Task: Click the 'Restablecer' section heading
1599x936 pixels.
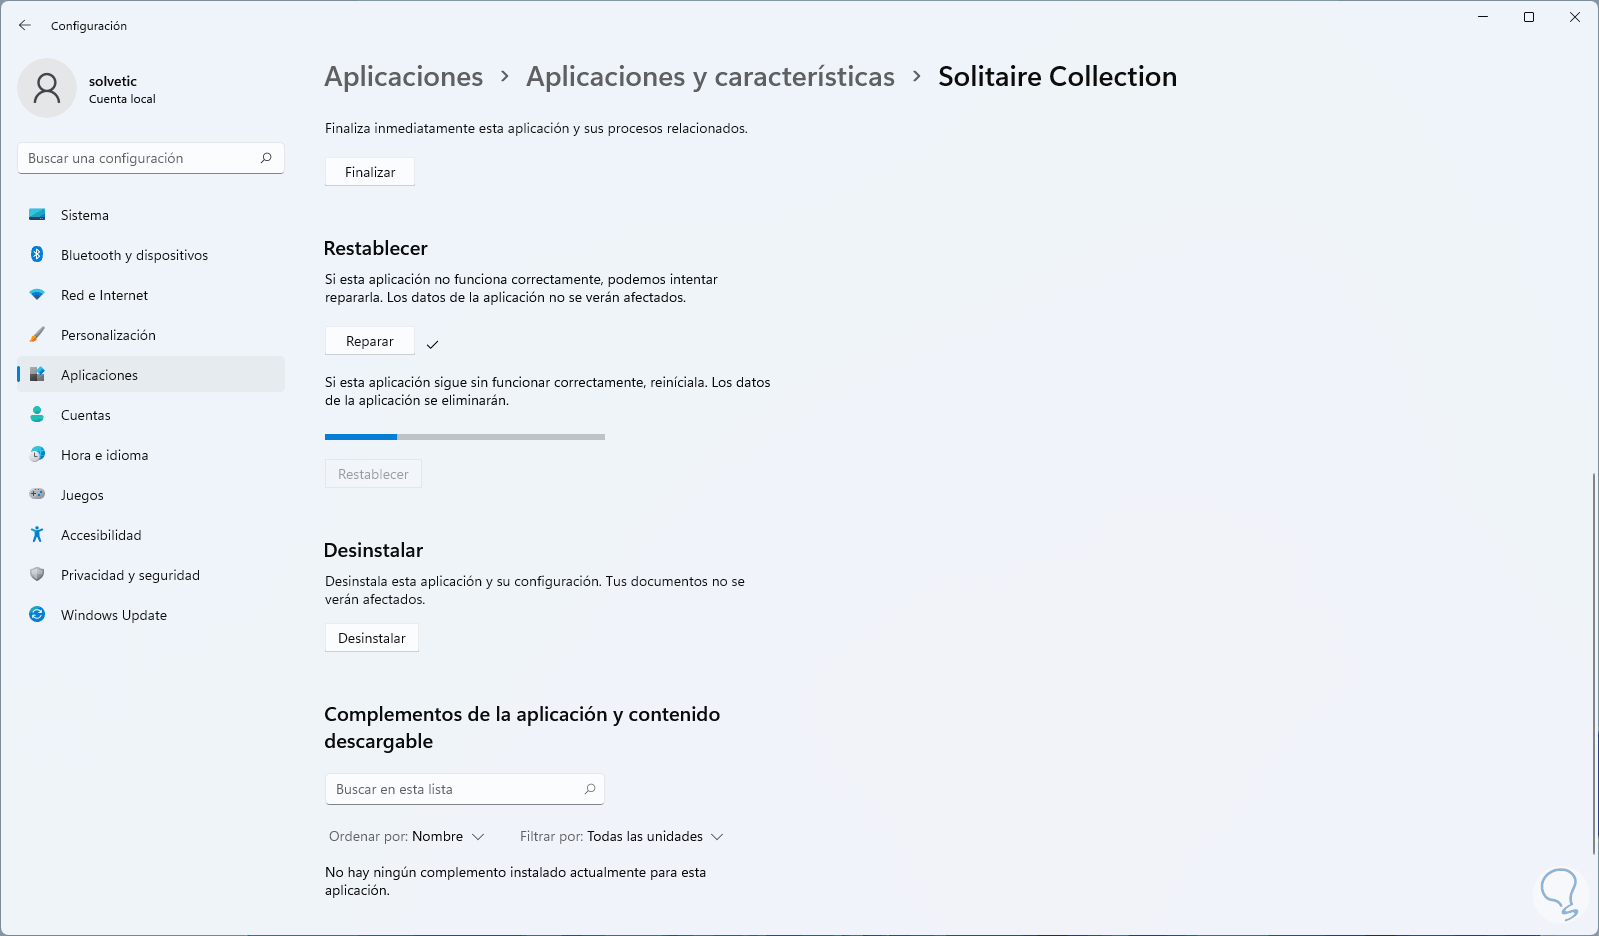Action: point(376,248)
